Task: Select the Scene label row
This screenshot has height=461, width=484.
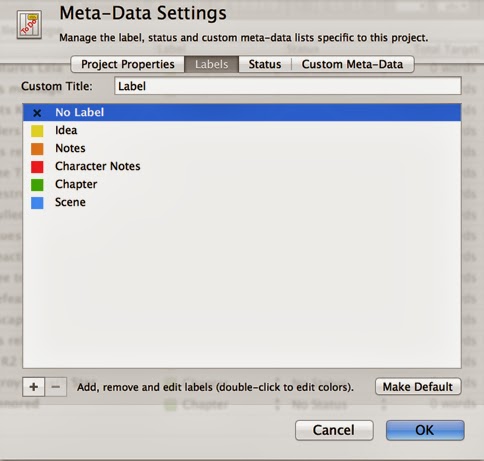Action: pyautogui.click(x=242, y=202)
